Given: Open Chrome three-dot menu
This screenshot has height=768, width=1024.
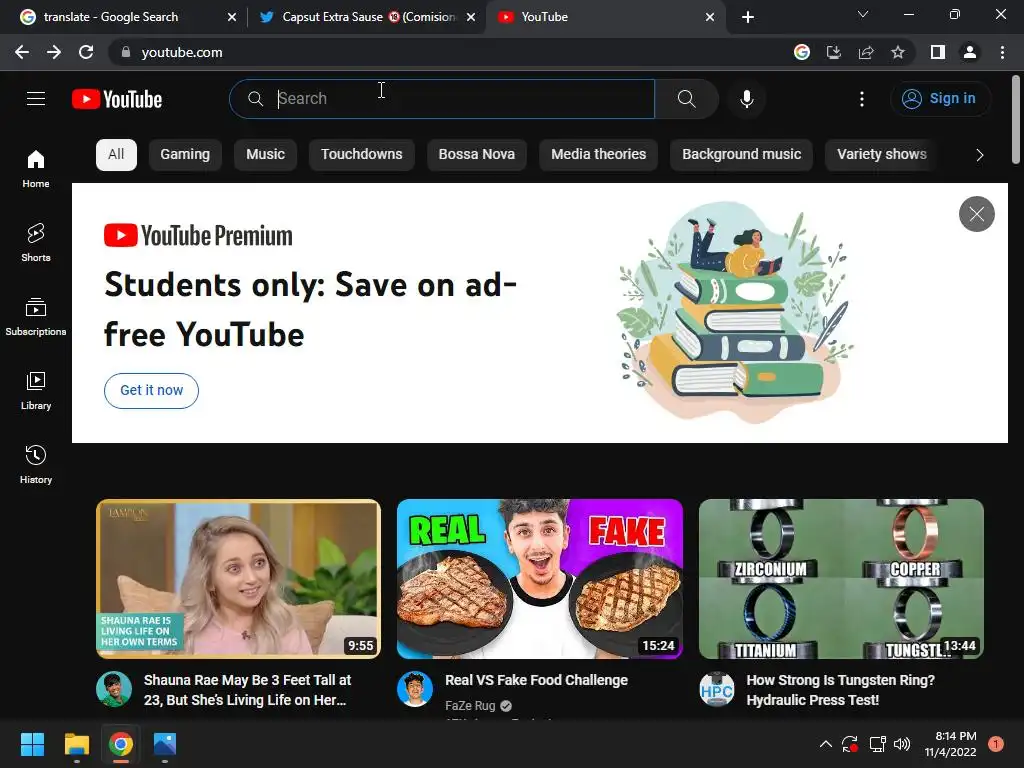Looking at the screenshot, I should [x=1002, y=52].
